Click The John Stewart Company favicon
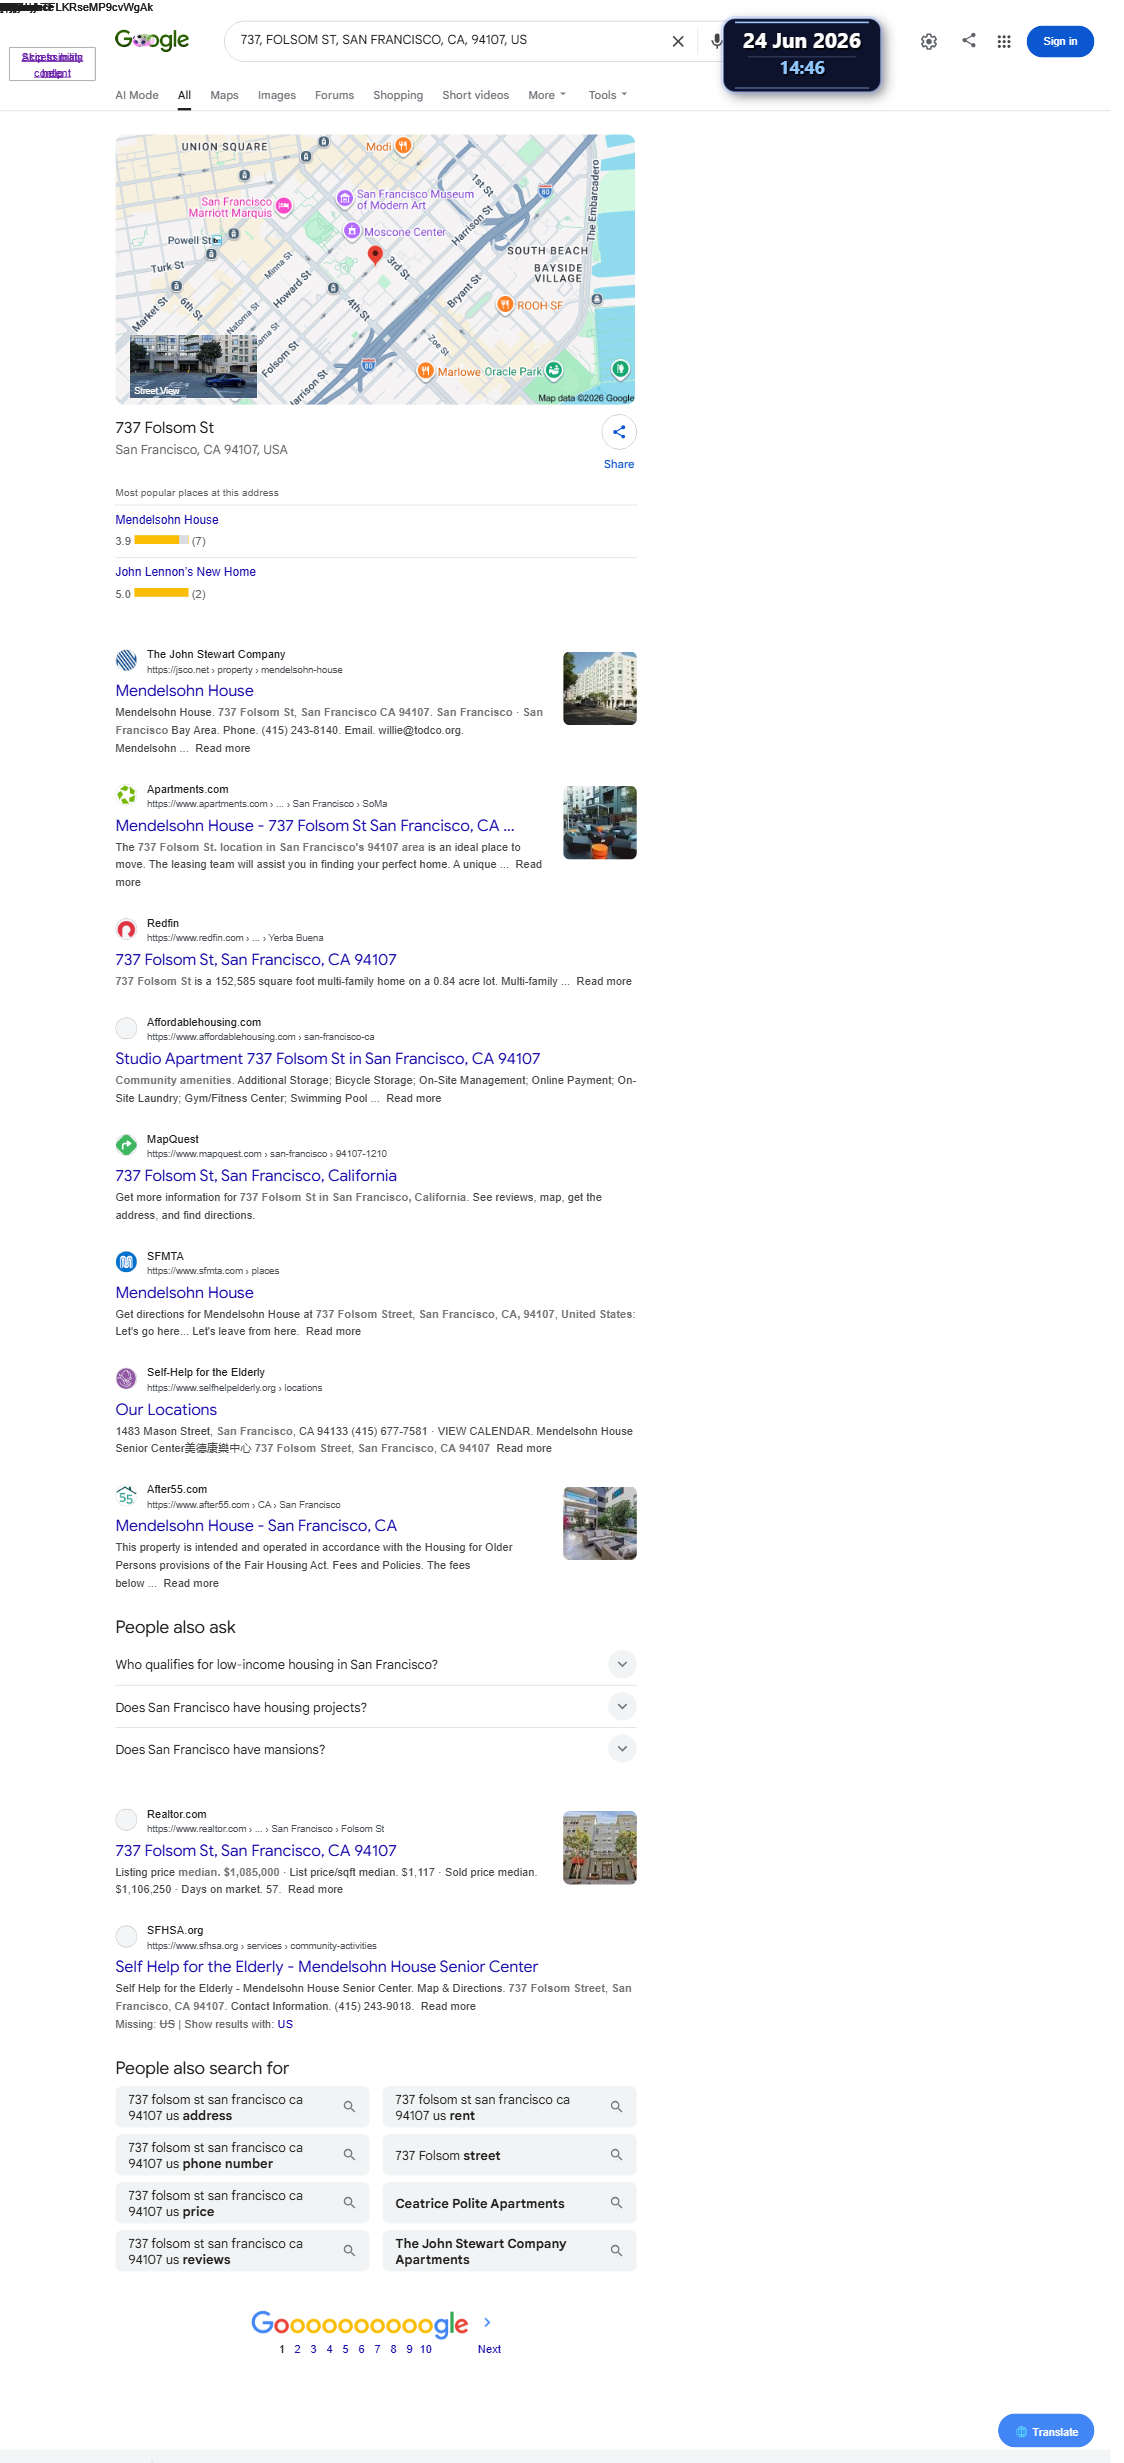Screen dimensions: 1124x2463 point(126,660)
